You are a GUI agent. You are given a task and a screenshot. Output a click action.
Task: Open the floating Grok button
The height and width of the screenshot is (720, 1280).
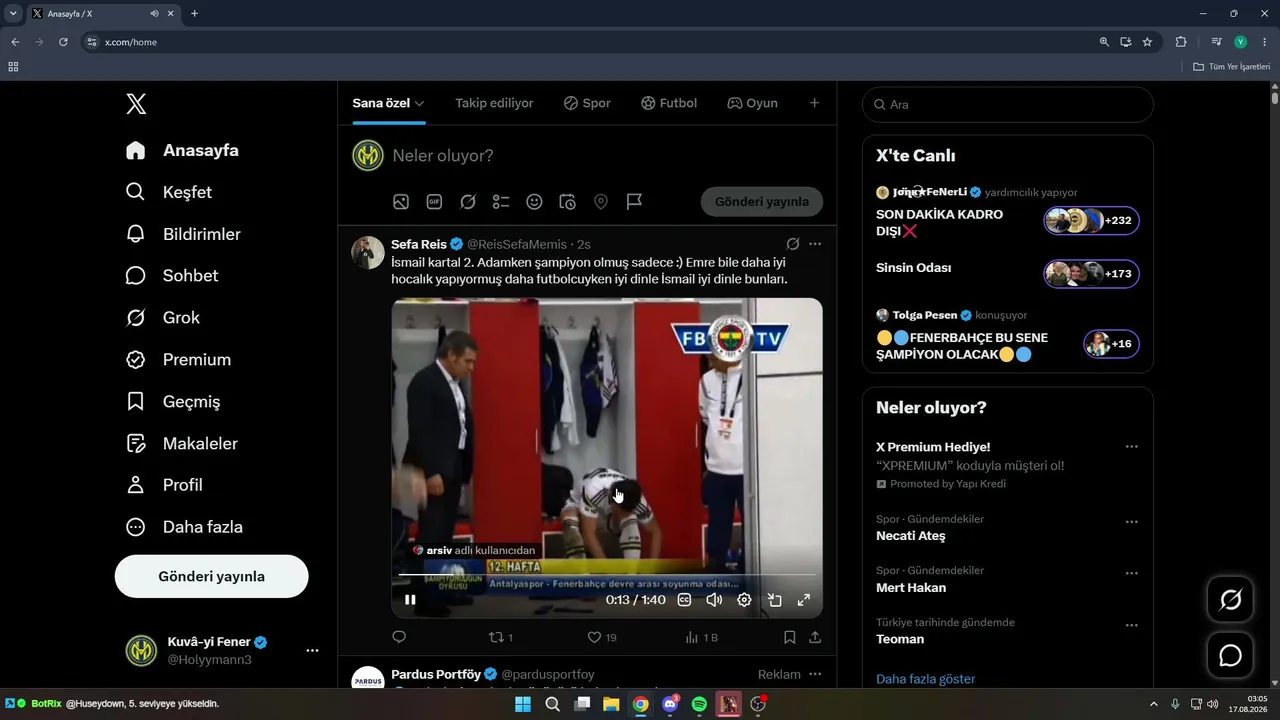[x=1231, y=599]
